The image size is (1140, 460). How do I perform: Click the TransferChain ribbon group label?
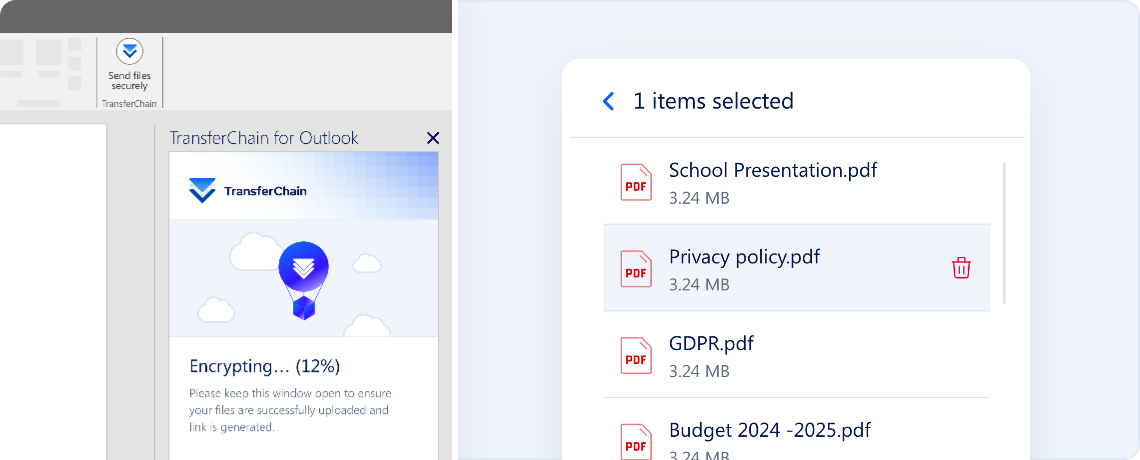pos(129,103)
